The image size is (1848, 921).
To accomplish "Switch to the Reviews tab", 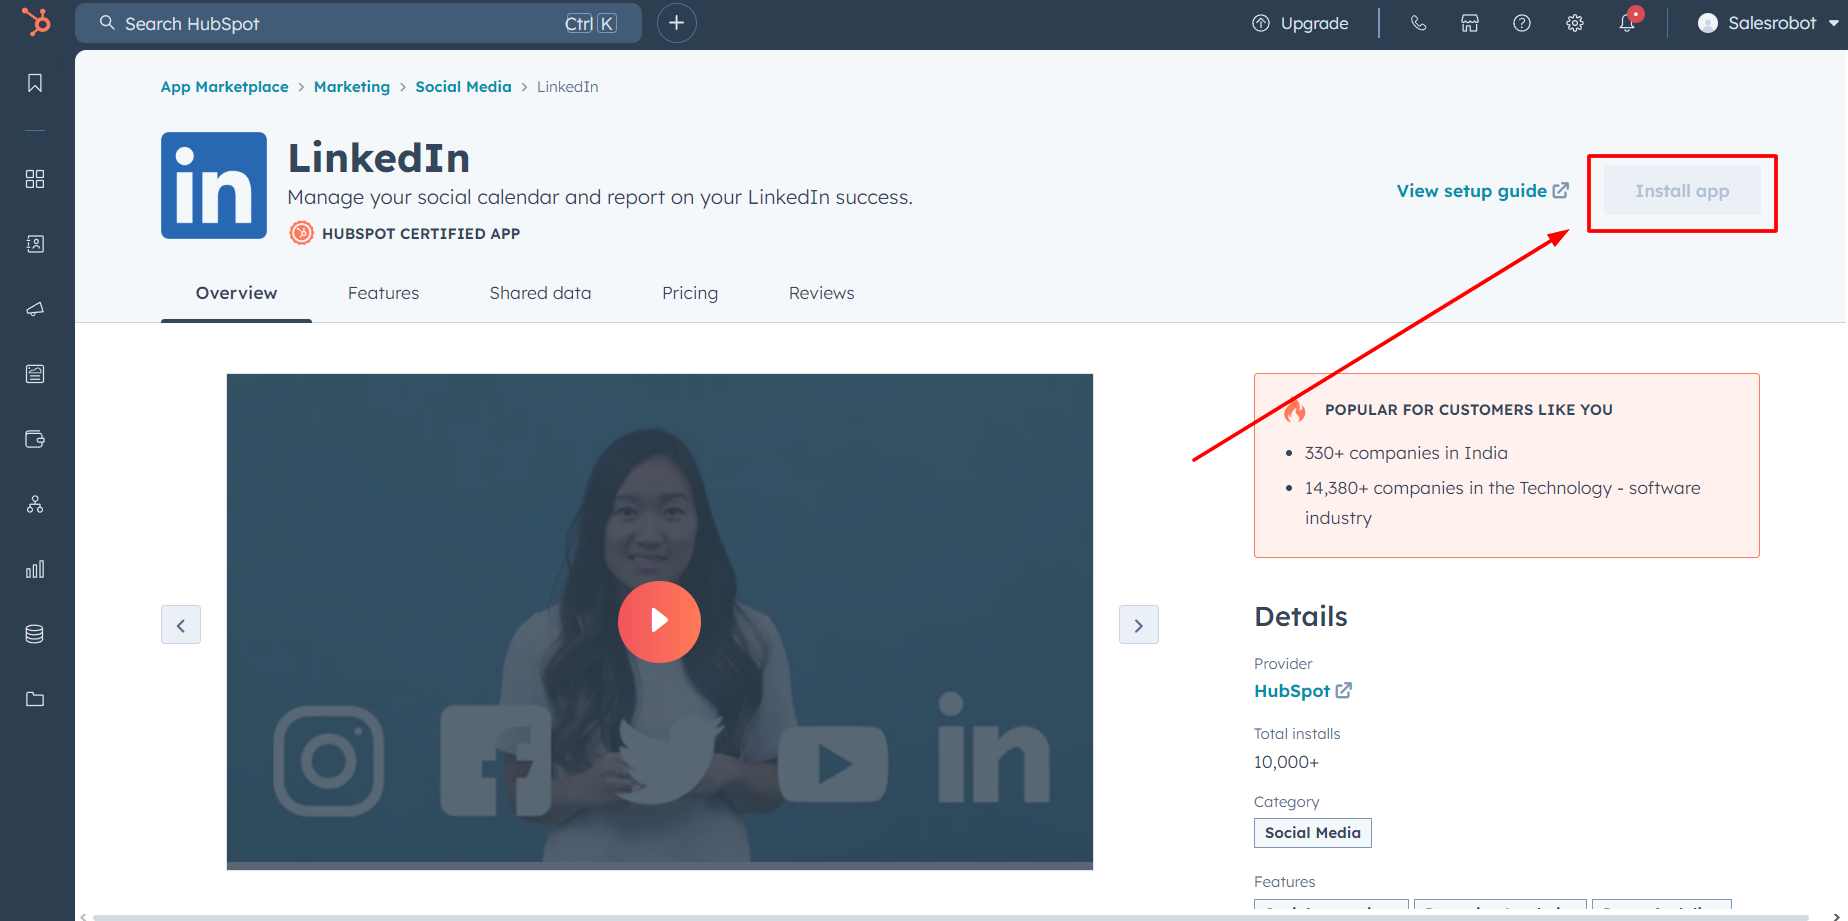I will (x=821, y=293).
